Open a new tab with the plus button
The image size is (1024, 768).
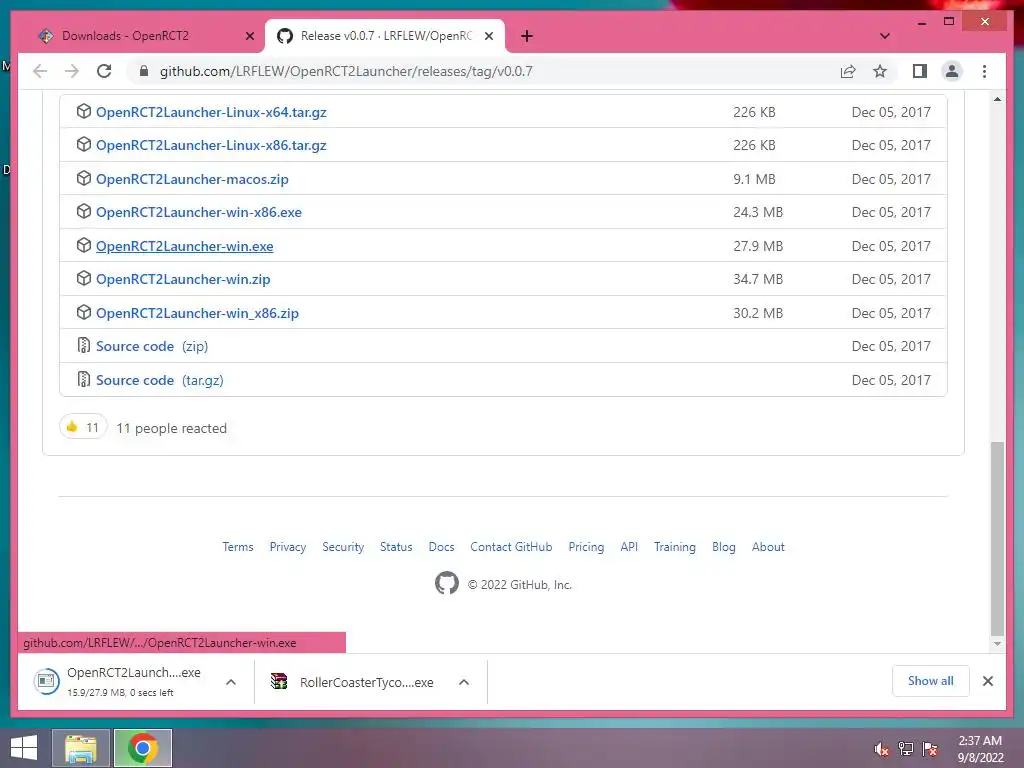[x=527, y=36]
